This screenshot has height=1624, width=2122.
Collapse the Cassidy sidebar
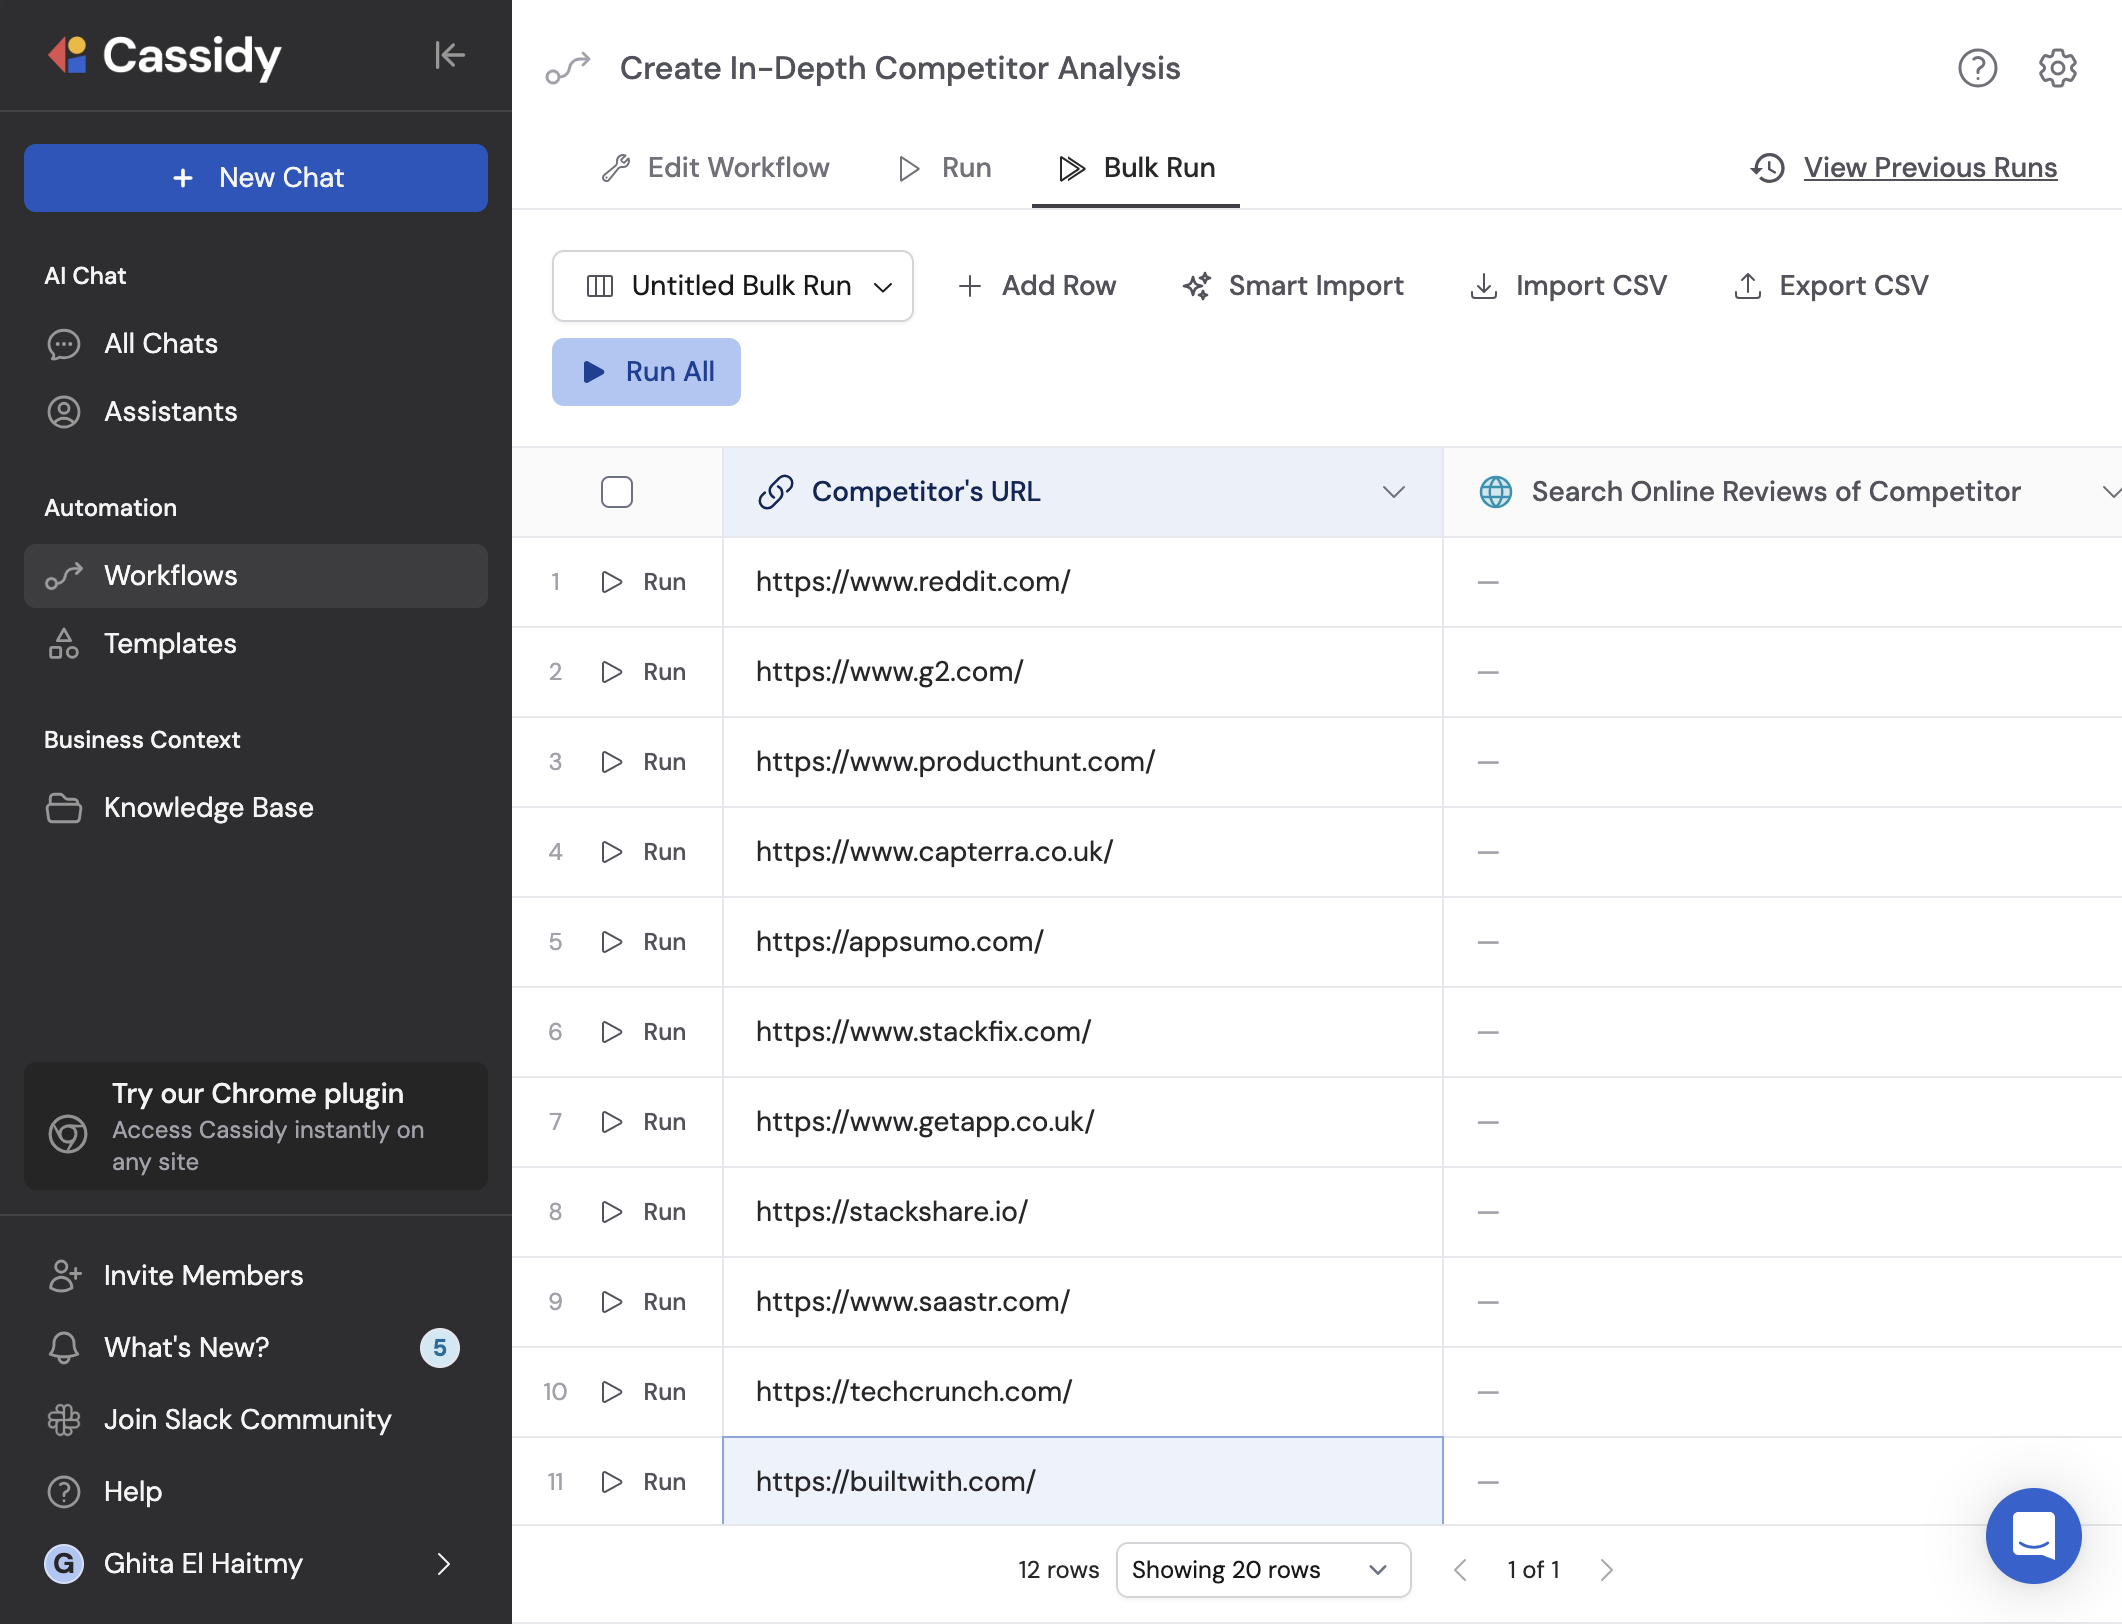pos(450,55)
